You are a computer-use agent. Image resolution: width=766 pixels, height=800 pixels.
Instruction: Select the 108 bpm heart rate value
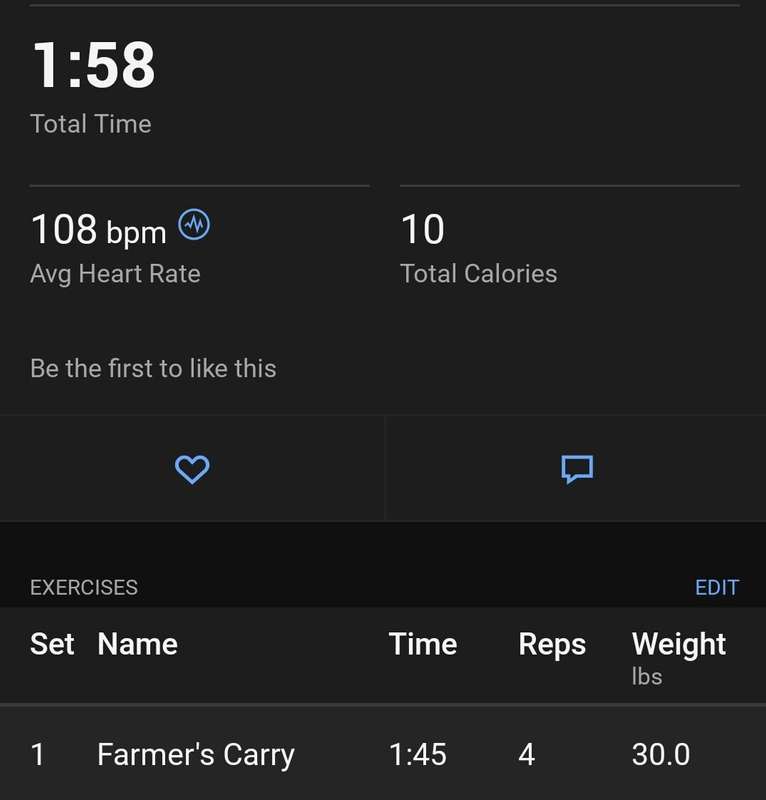click(x=98, y=229)
